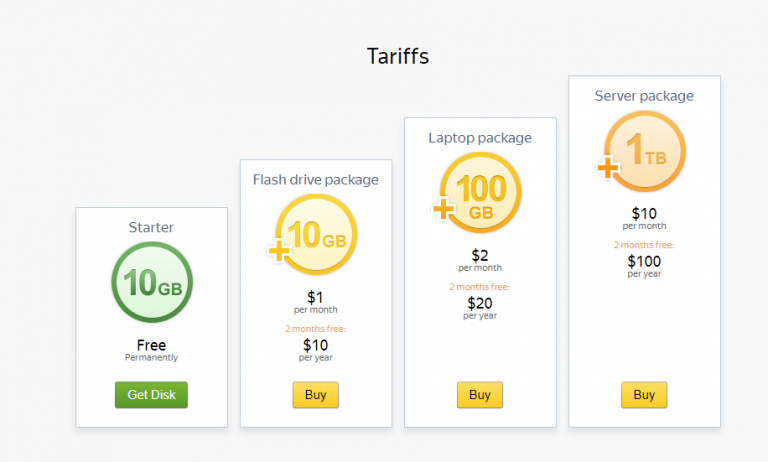Select the Server package title
Image resolution: width=768 pixels, height=462 pixels.
coord(644,96)
